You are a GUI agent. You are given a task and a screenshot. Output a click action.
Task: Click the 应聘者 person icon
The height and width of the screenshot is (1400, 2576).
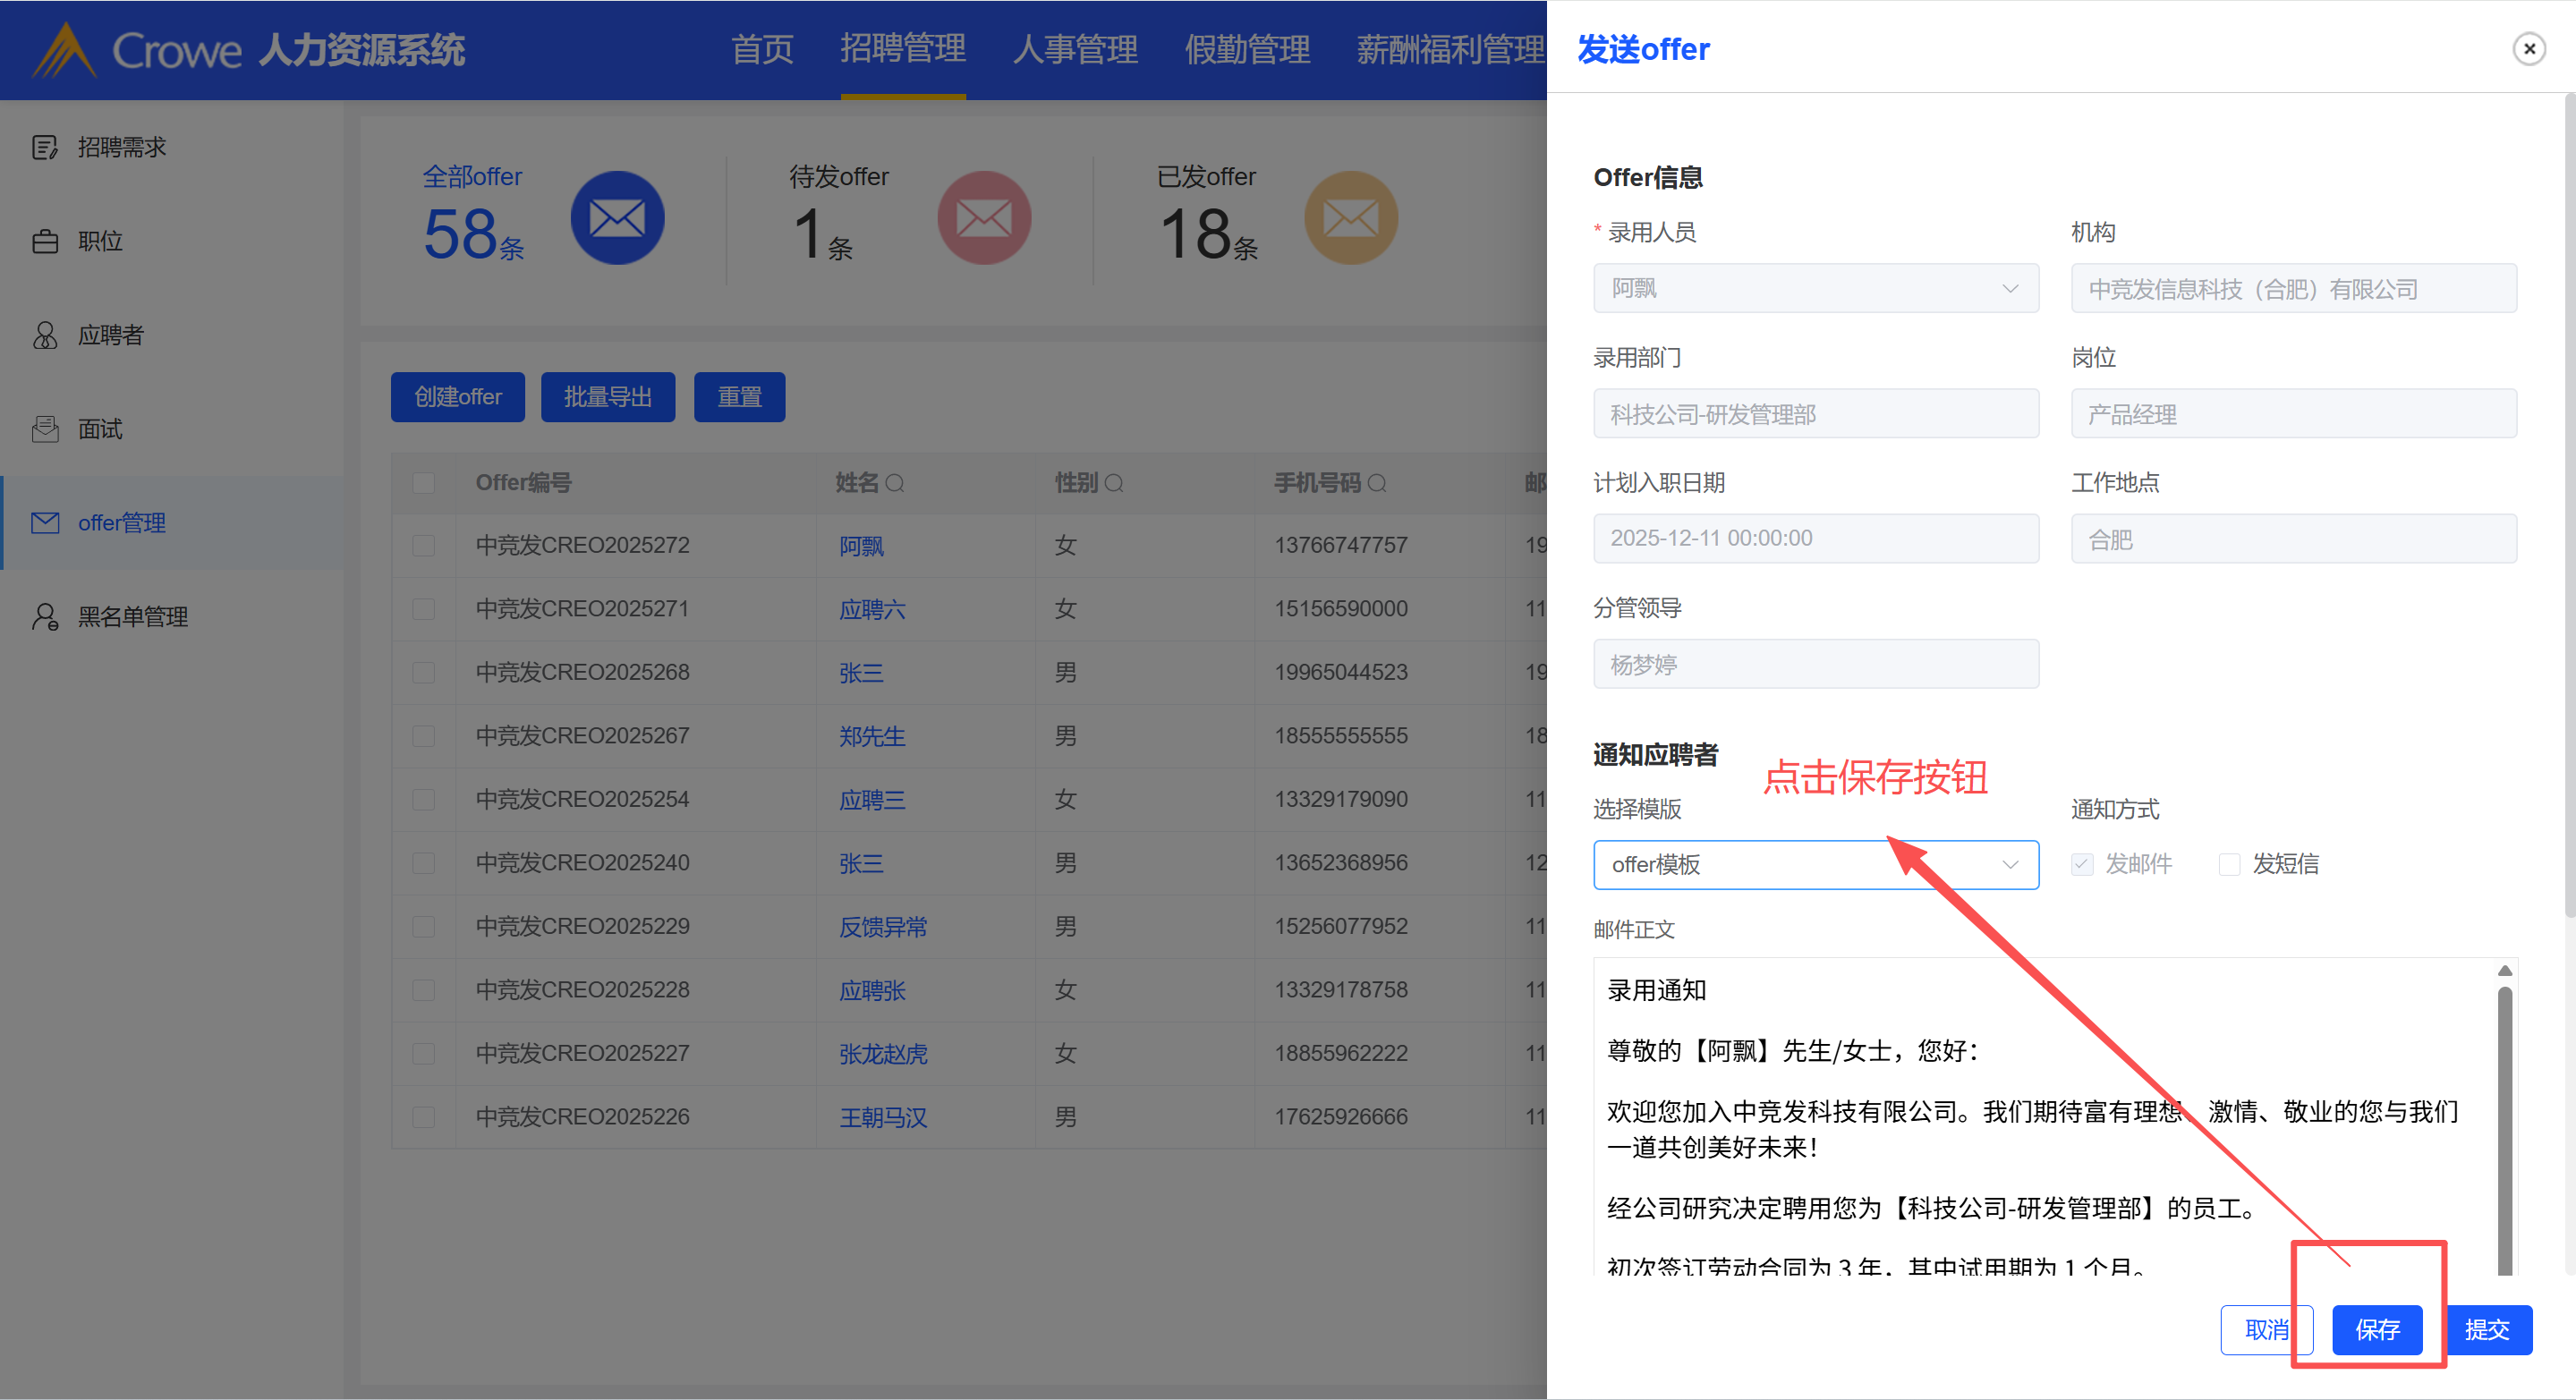pos(45,335)
